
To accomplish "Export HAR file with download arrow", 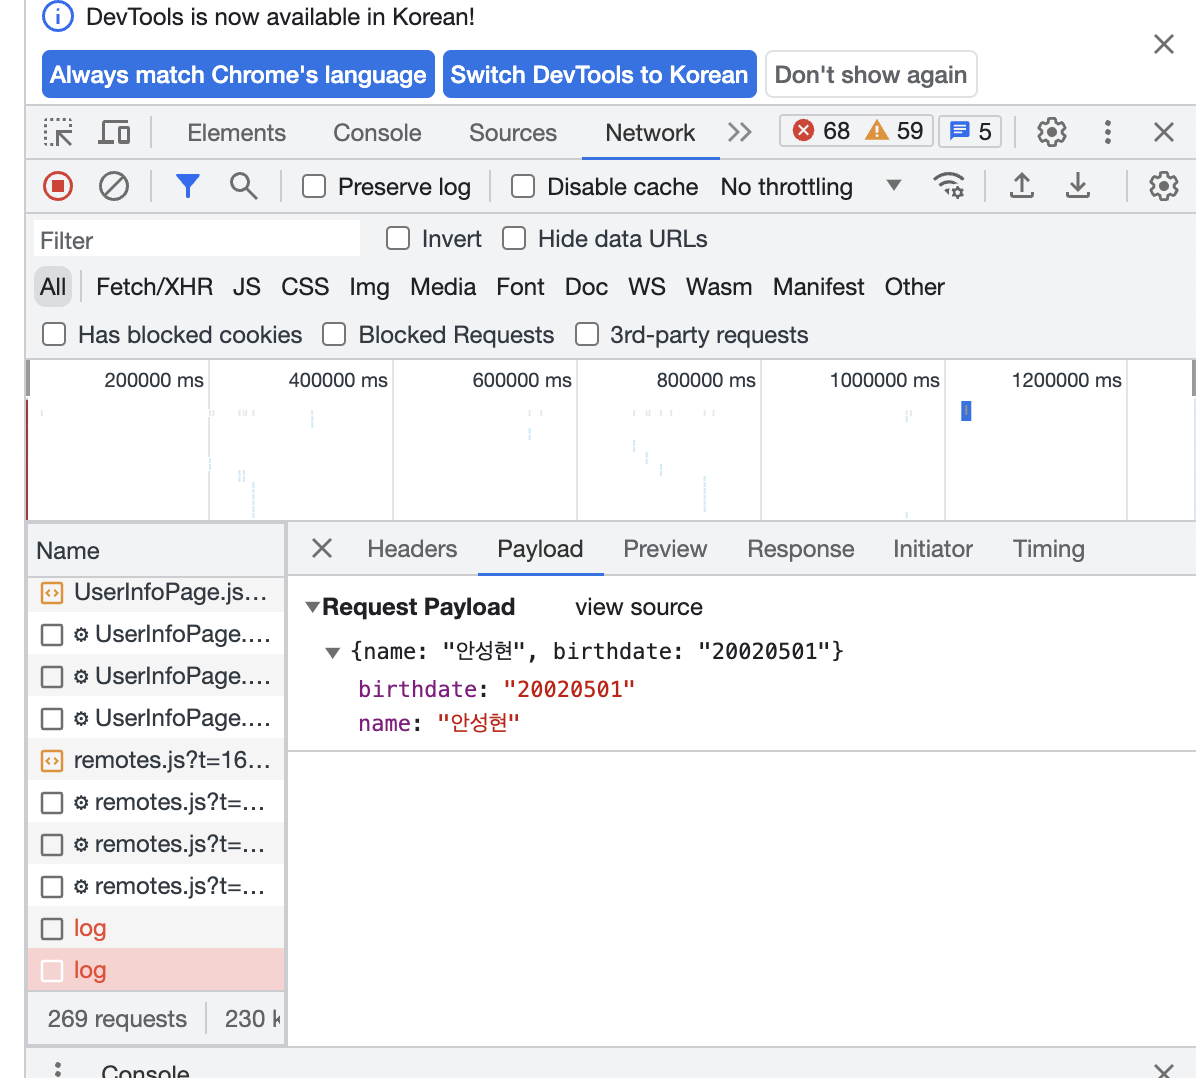I will (x=1078, y=186).
